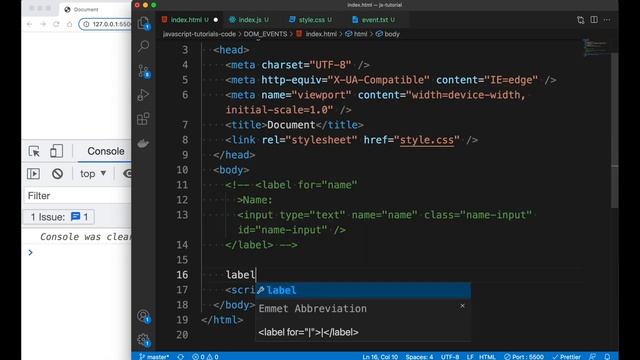Click the editor vertical scrollbar
Image resolution: width=640 pixels, height=360 pixels.
coord(615,131)
